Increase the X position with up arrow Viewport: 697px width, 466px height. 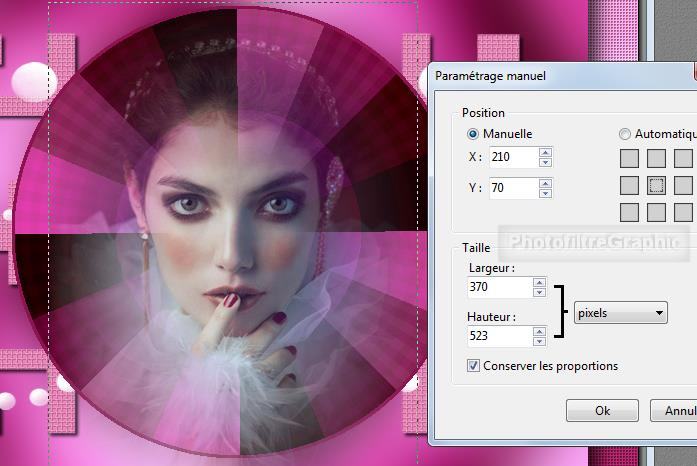[x=545, y=152]
